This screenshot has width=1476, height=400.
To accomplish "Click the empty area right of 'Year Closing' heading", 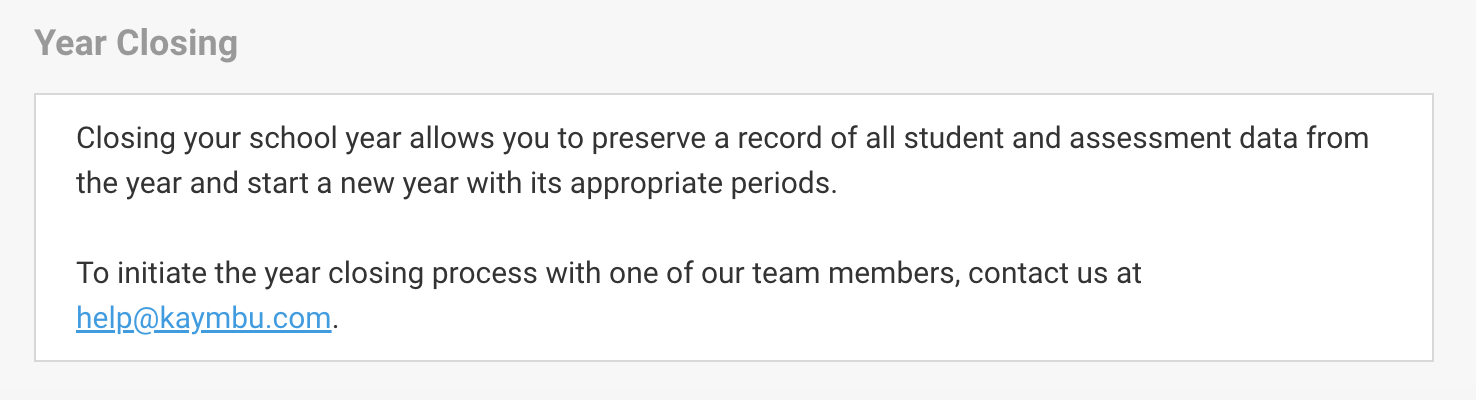I will point(850,44).
